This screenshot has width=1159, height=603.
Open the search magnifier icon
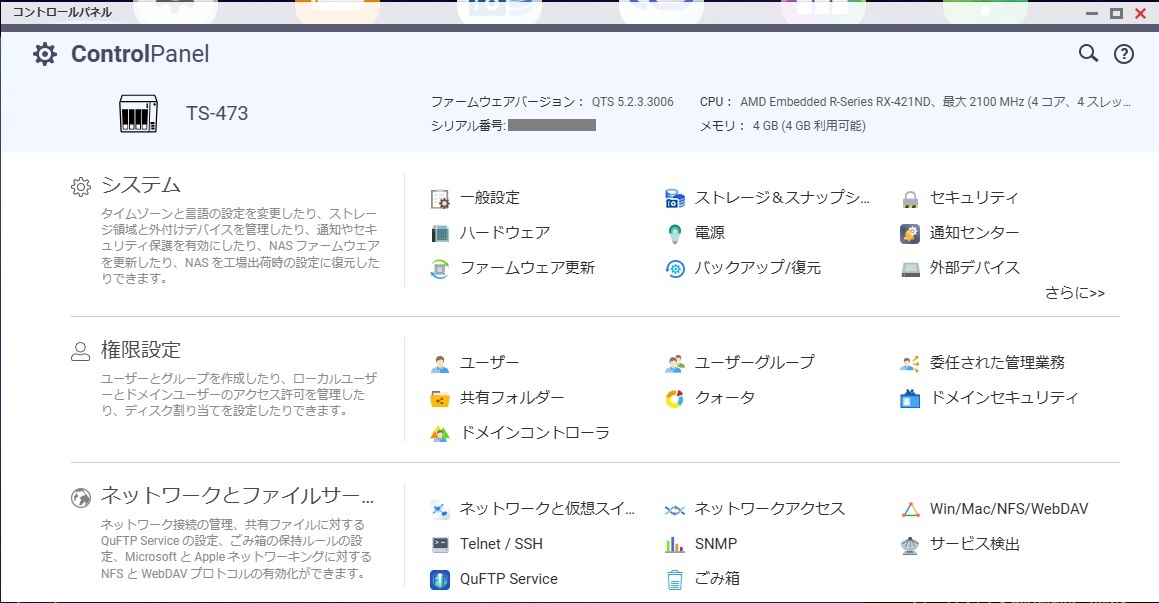click(1088, 53)
